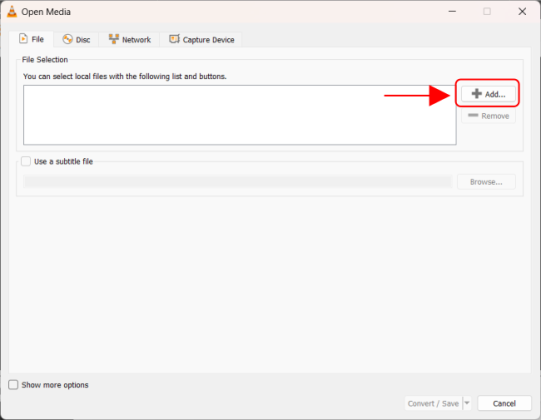Screen dimensions: 541x420
Task: Click the Browse... subtitle button
Action: point(486,182)
